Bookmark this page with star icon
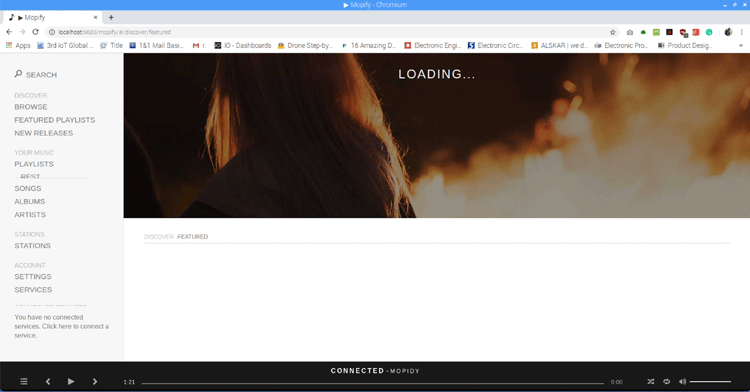Screen dimensions: 750x392 pos(613,32)
